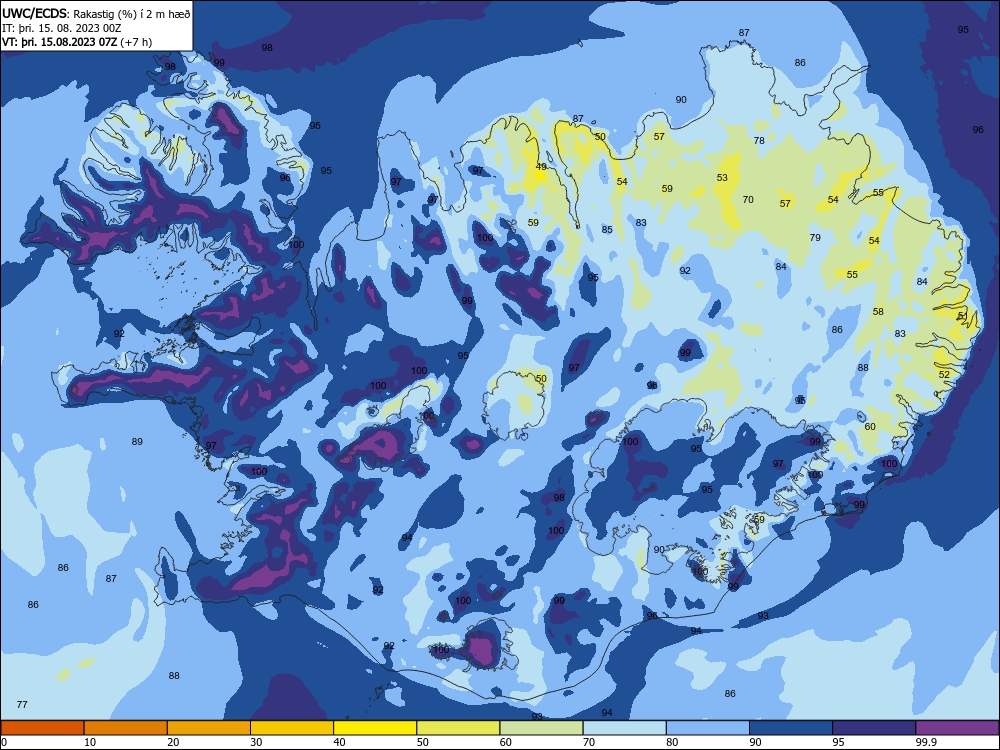This screenshot has height=750, width=1000.
Task: Select the 20–30 amber legend swatch
Action: pyautogui.click(x=209, y=728)
